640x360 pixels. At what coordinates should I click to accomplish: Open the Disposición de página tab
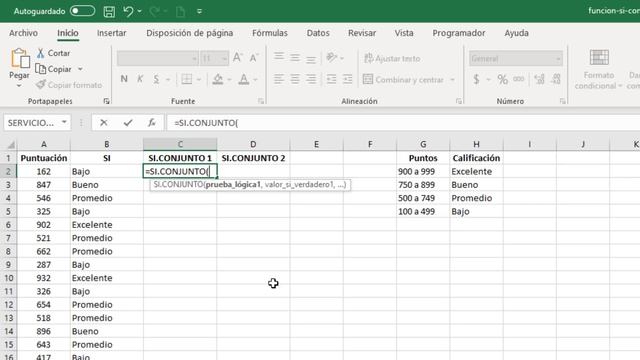click(189, 33)
